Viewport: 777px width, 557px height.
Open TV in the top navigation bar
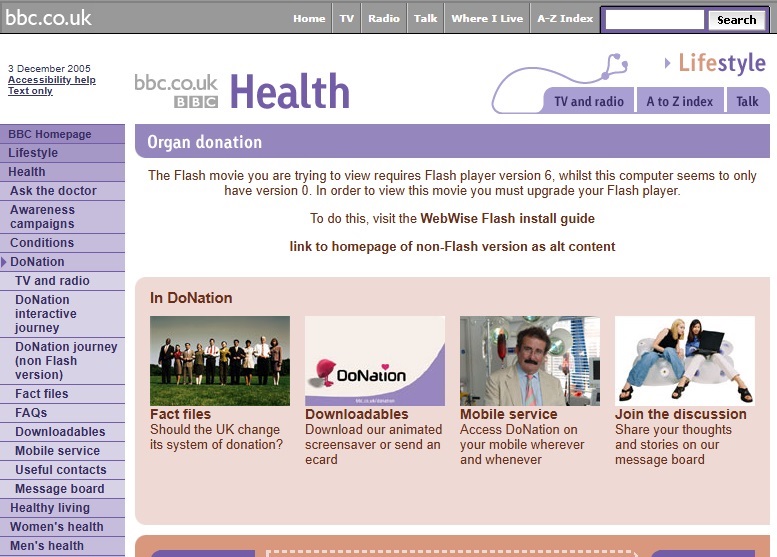point(346,18)
